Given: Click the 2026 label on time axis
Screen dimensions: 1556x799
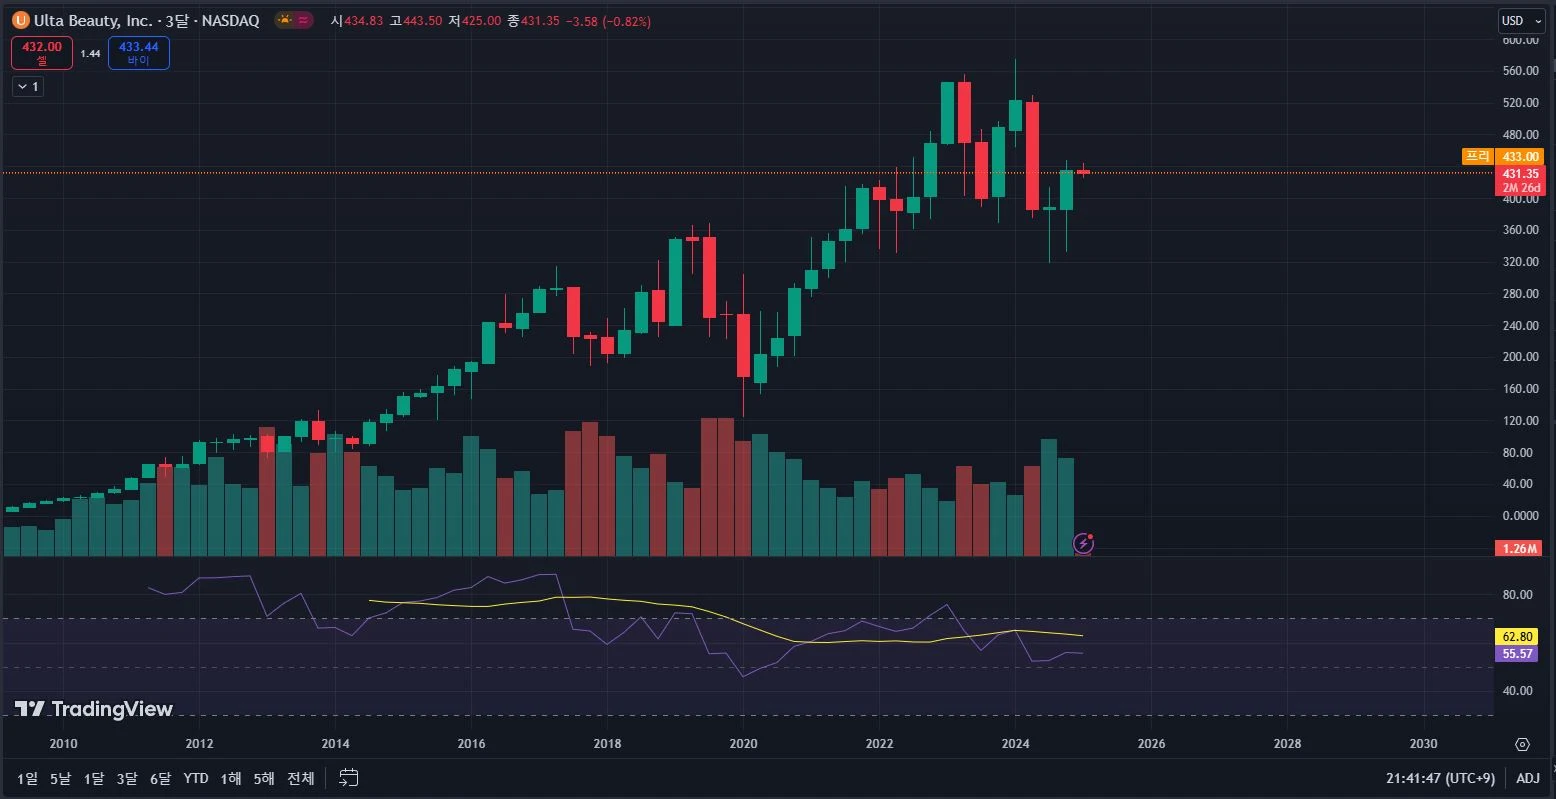Looking at the screenshot, I should pos(1151,744).
